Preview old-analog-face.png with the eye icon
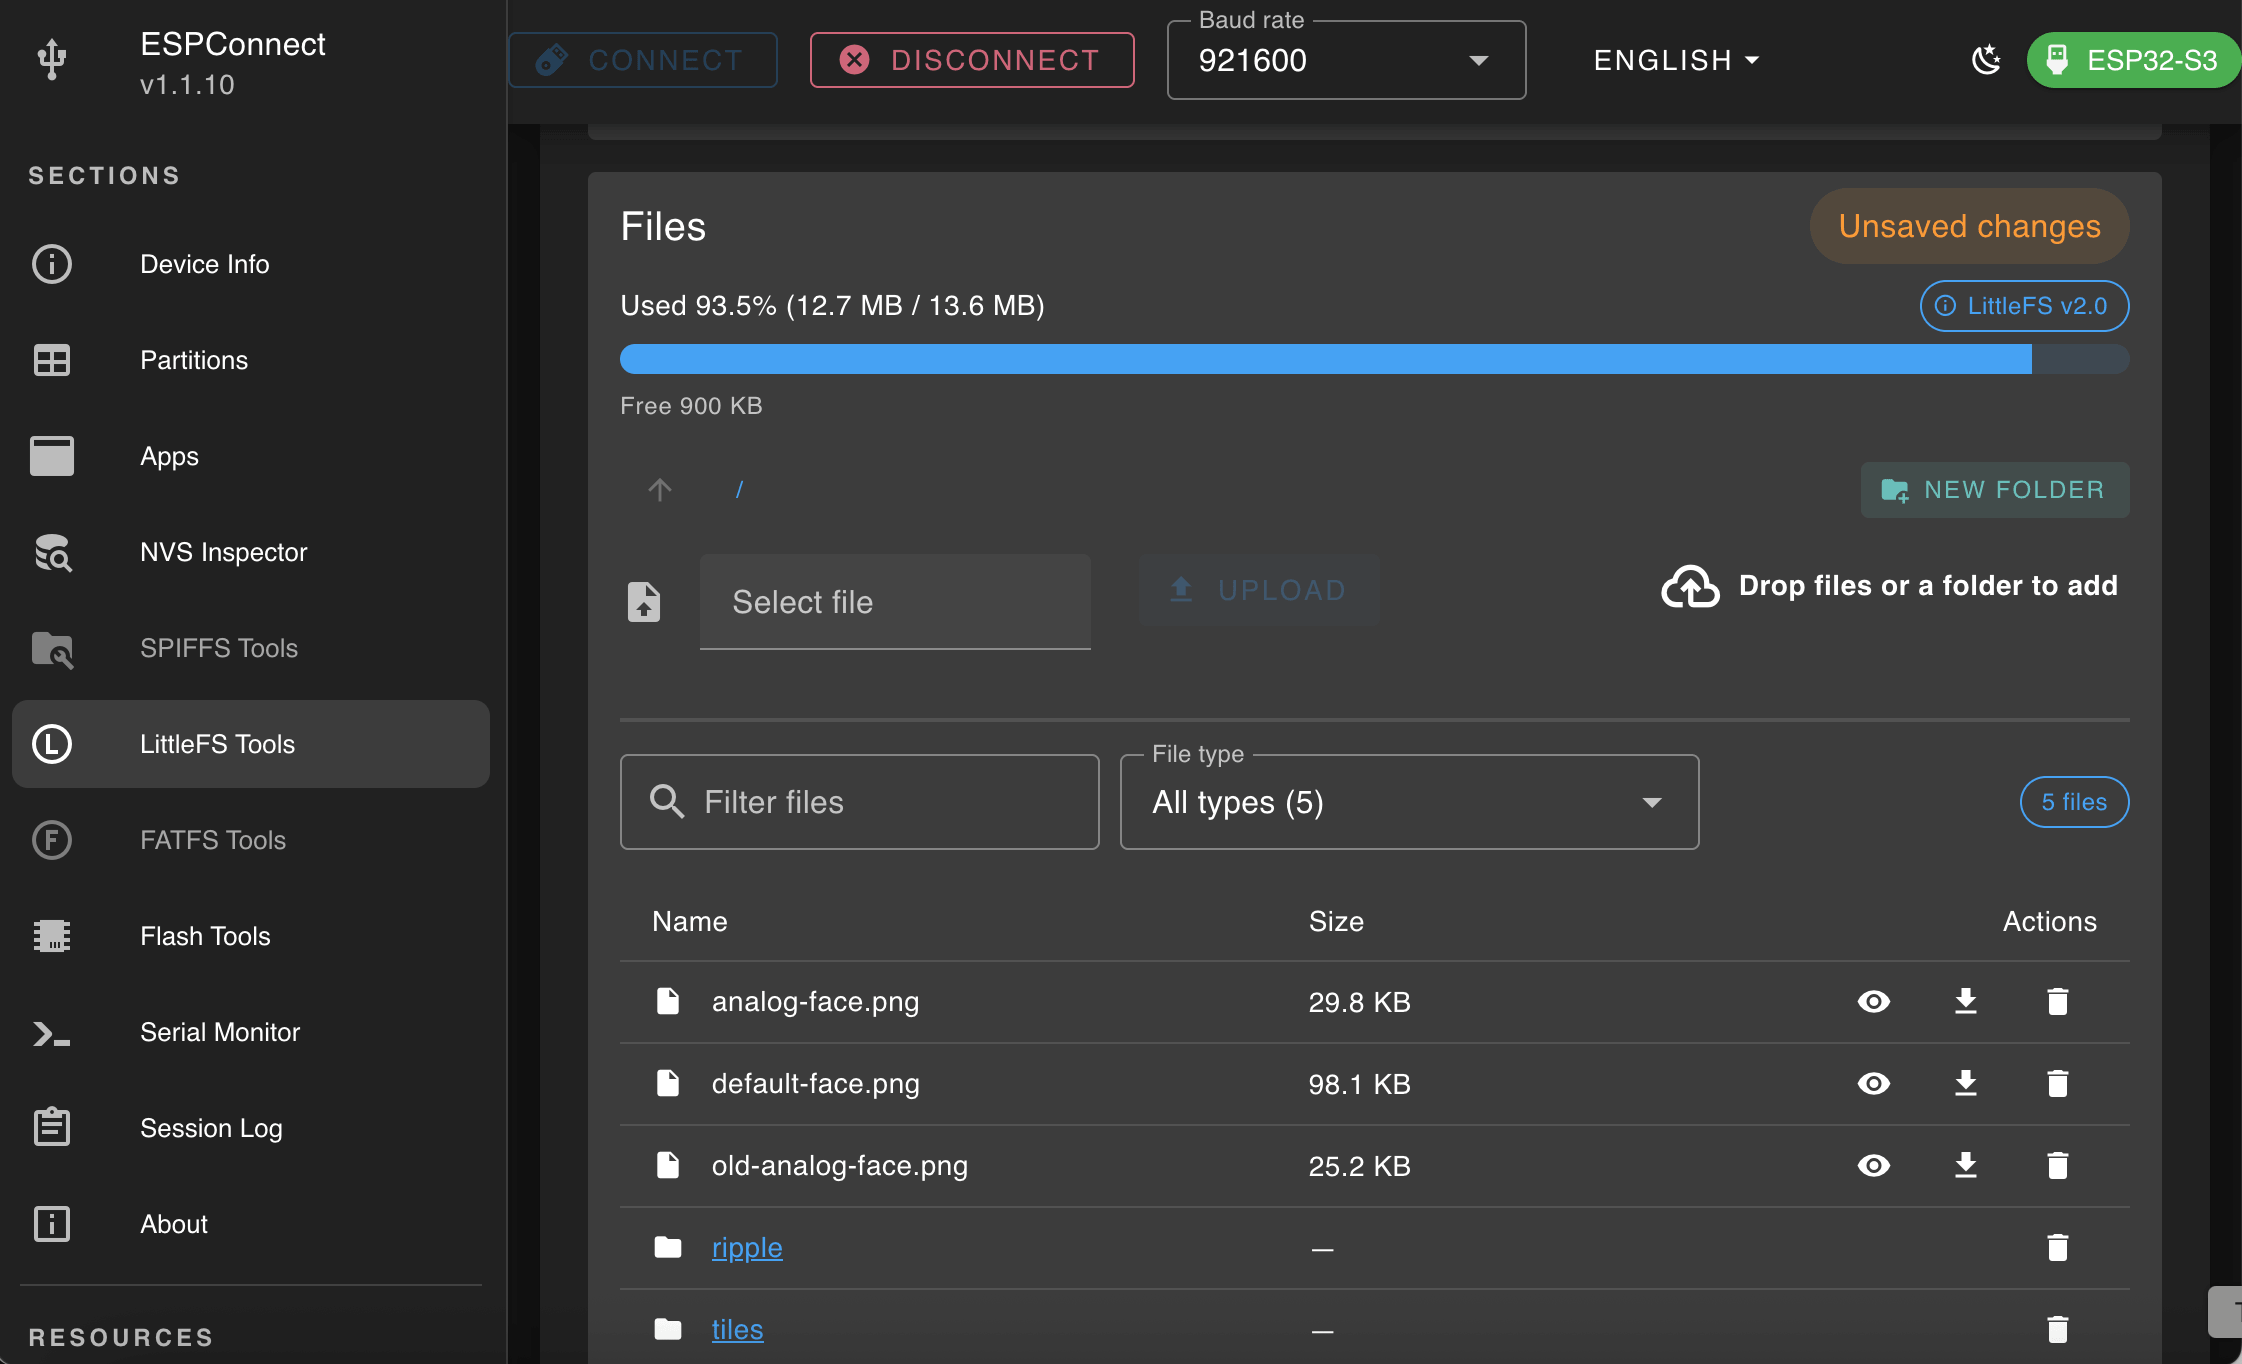The width and height of the screenshot is (2242, 1364). coord(1873,1165)
